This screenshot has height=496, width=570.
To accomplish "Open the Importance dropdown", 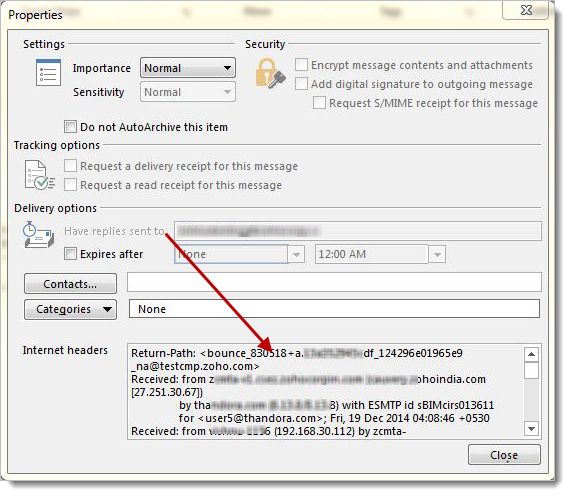I will [x=188, y=68].
